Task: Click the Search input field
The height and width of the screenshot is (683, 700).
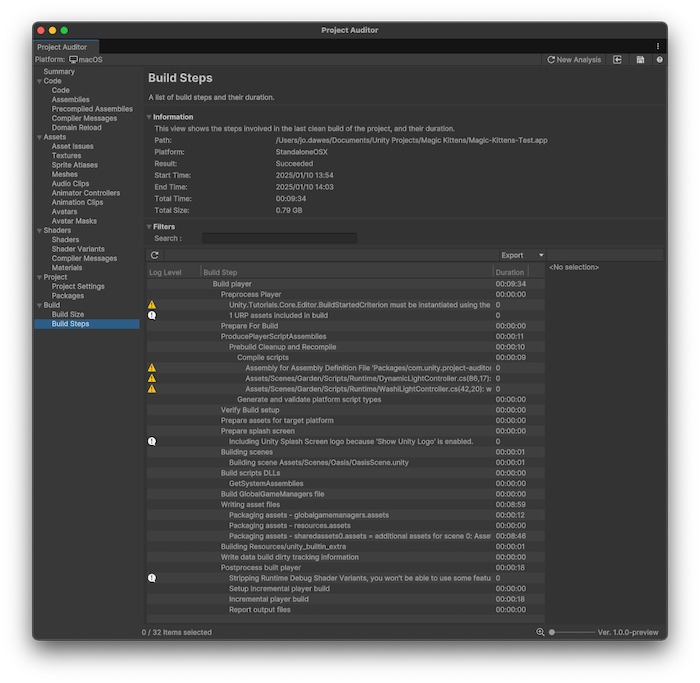Action: pos(279,238)
